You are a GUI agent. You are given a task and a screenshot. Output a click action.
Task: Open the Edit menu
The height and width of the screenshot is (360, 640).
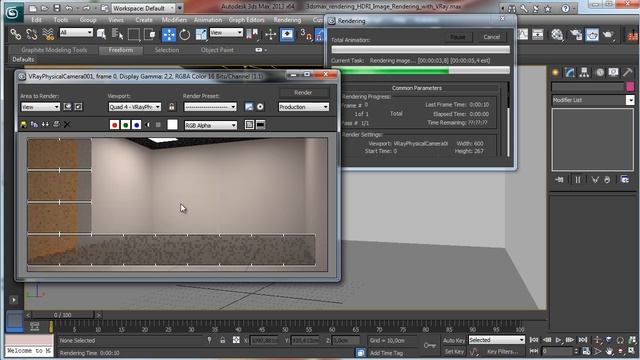click(x=36, y=20)
